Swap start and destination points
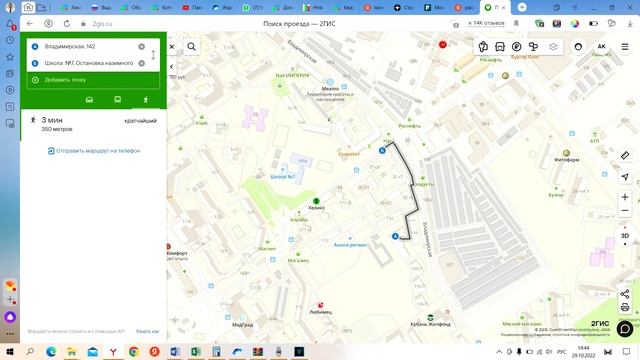This screenshot has height=360, width=640. (153, 55)
